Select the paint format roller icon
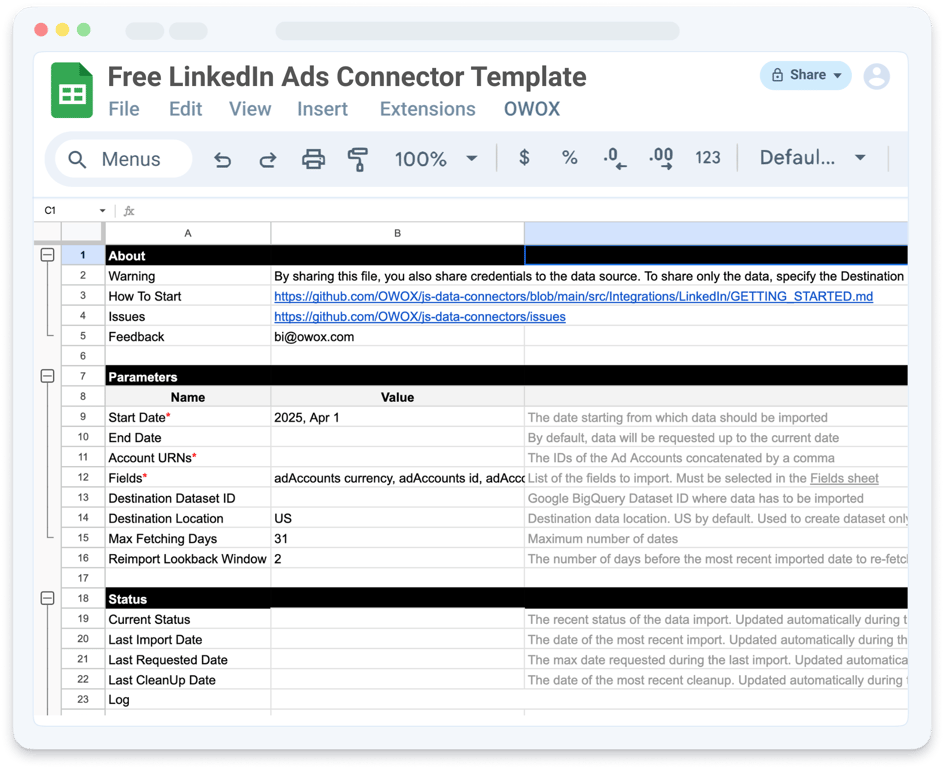The image size is (944, 768). pos(358,159)
